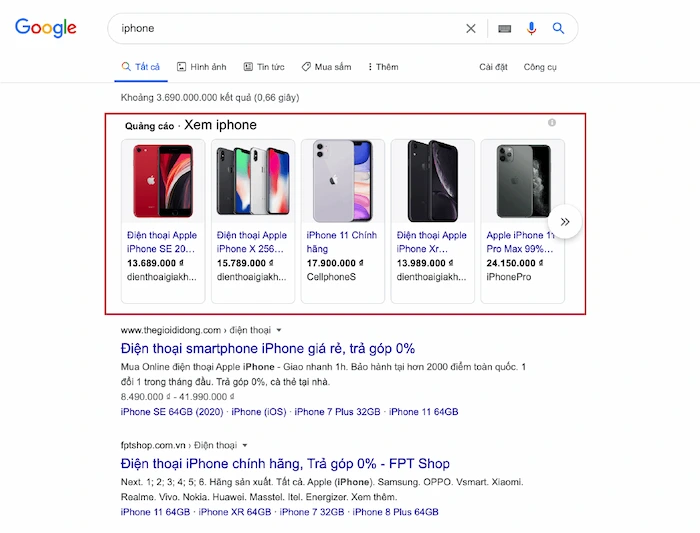
Task: Click the Google logo
Action: click(45, 28)
